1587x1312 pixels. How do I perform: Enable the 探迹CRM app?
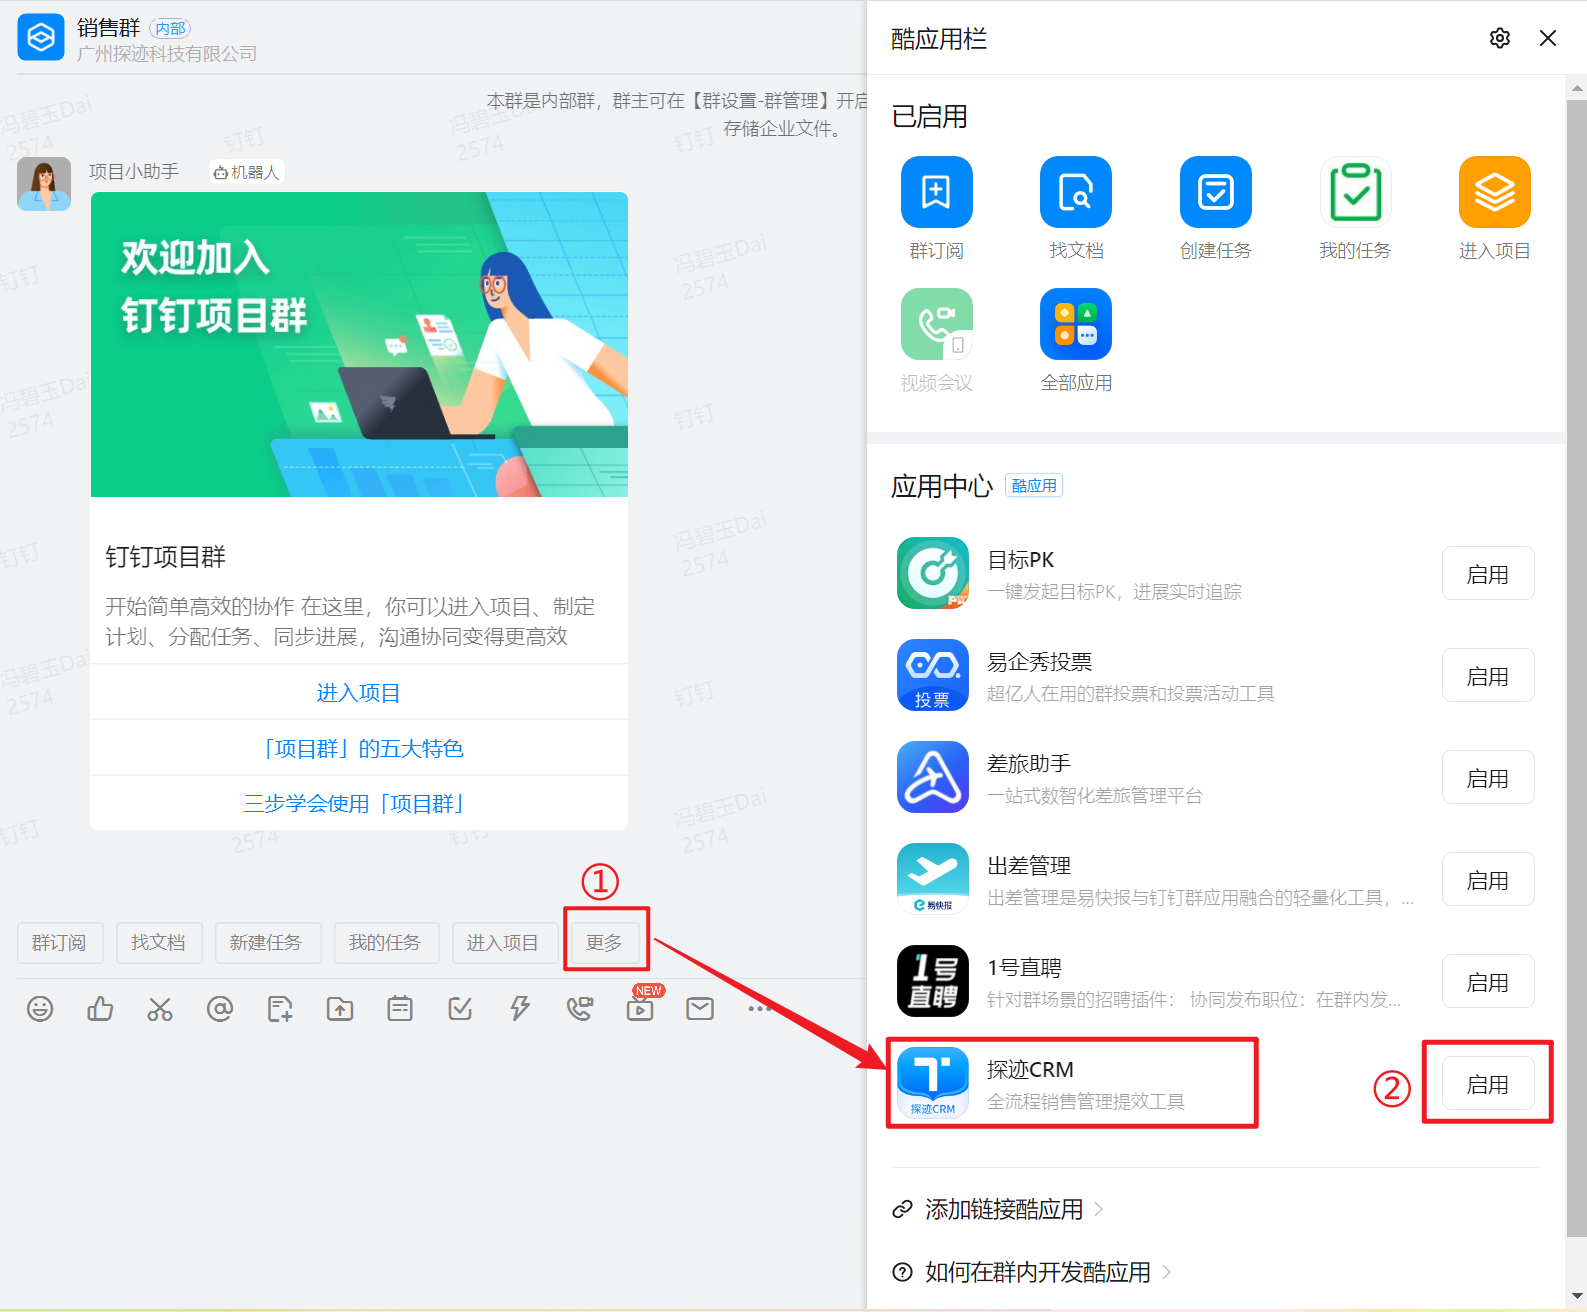(x=1487, y=1084)
